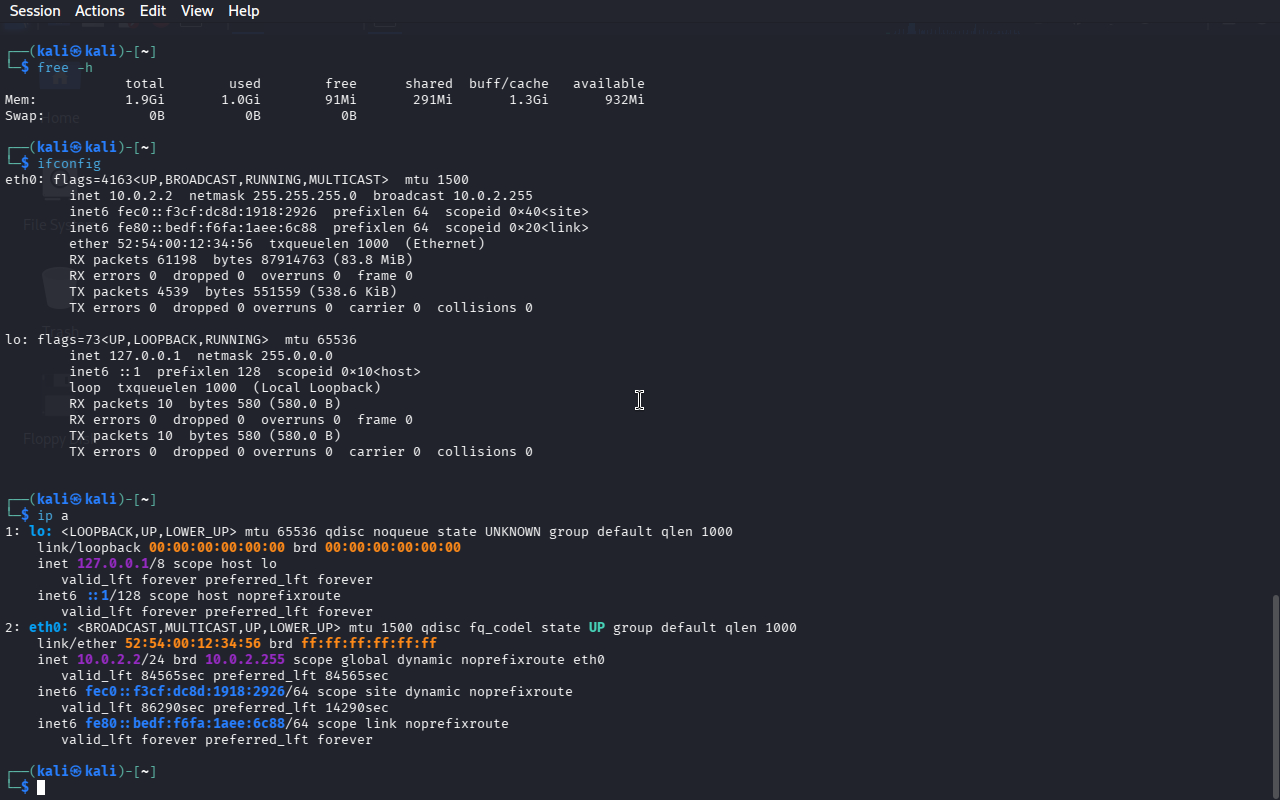
Task: Click the 1.9Gi total memory value
Action: coord(145,100)
